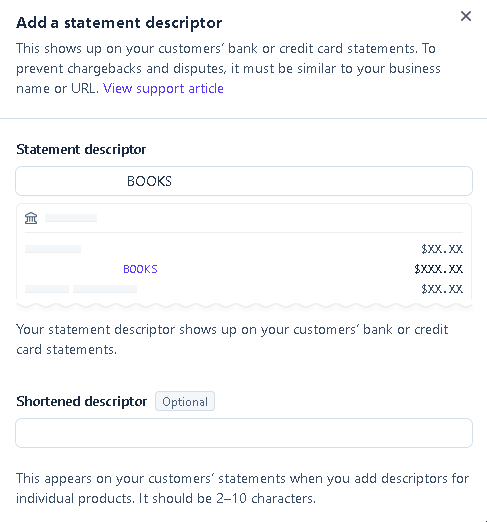Click into the empty Shortened descriptor field
487x522 pixels.
[x=244, y=433]
